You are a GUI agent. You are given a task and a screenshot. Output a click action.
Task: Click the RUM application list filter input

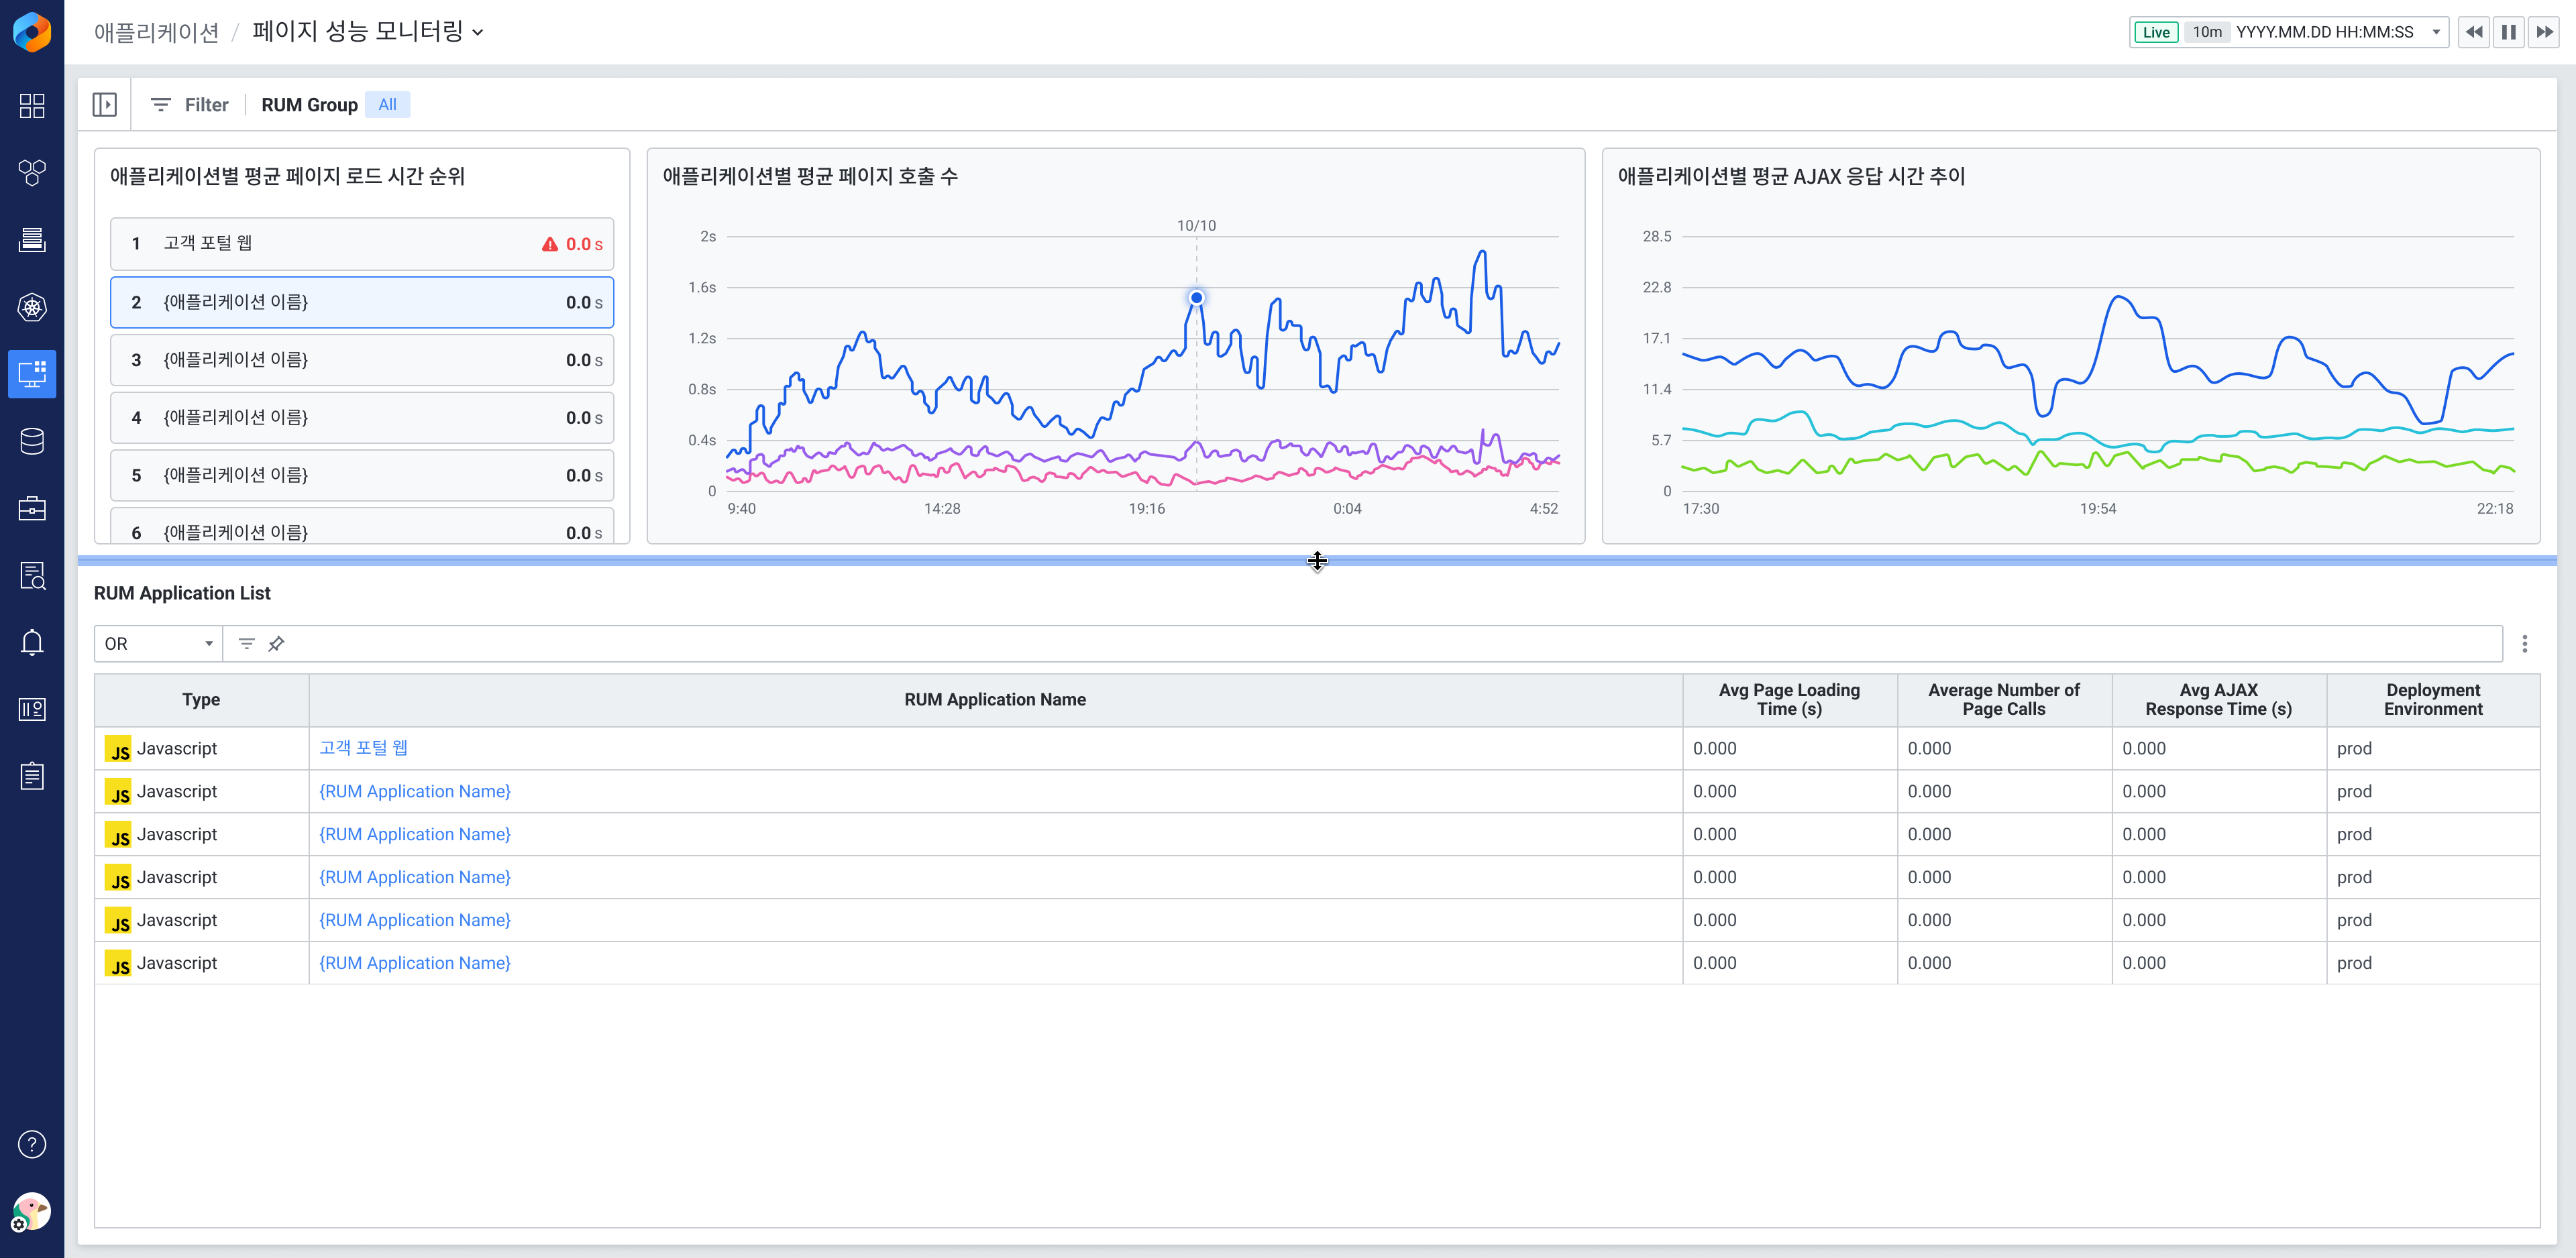pyautogui.click(x=1390, y=644)
